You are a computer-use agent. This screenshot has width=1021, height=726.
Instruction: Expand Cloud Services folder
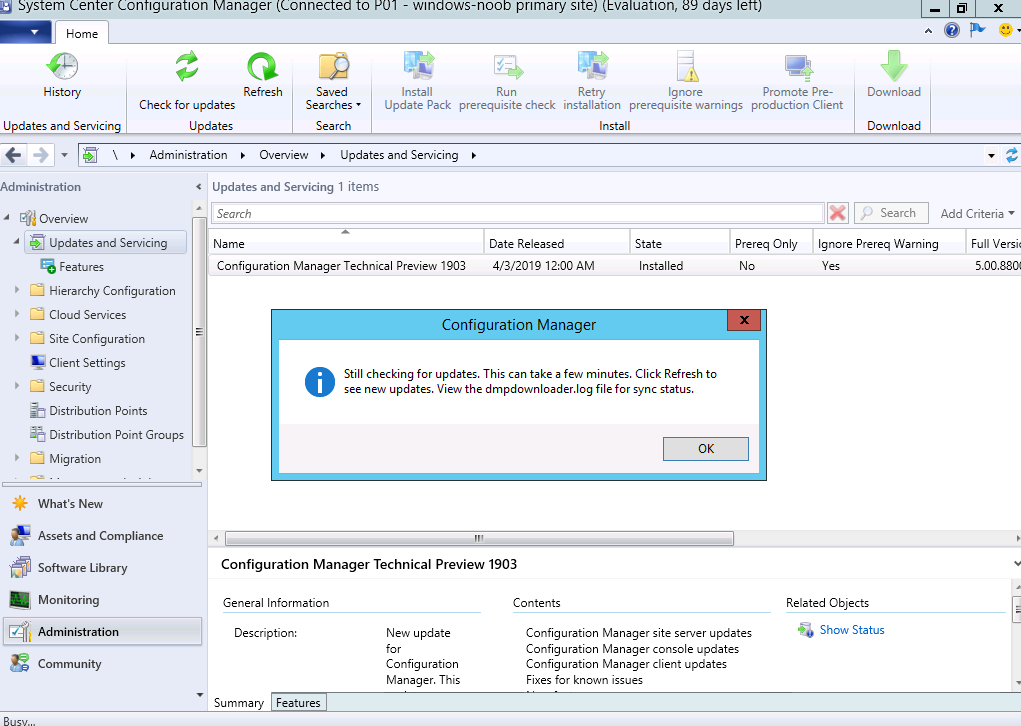(18, 314)
